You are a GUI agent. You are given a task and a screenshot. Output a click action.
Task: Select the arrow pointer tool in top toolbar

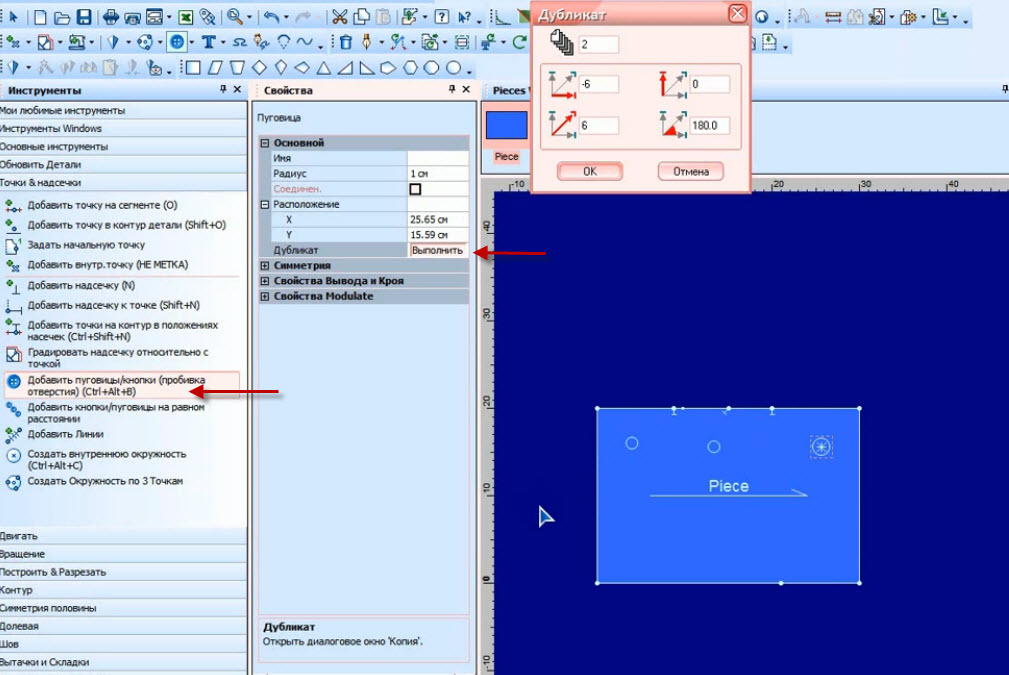tap(14, 17)
